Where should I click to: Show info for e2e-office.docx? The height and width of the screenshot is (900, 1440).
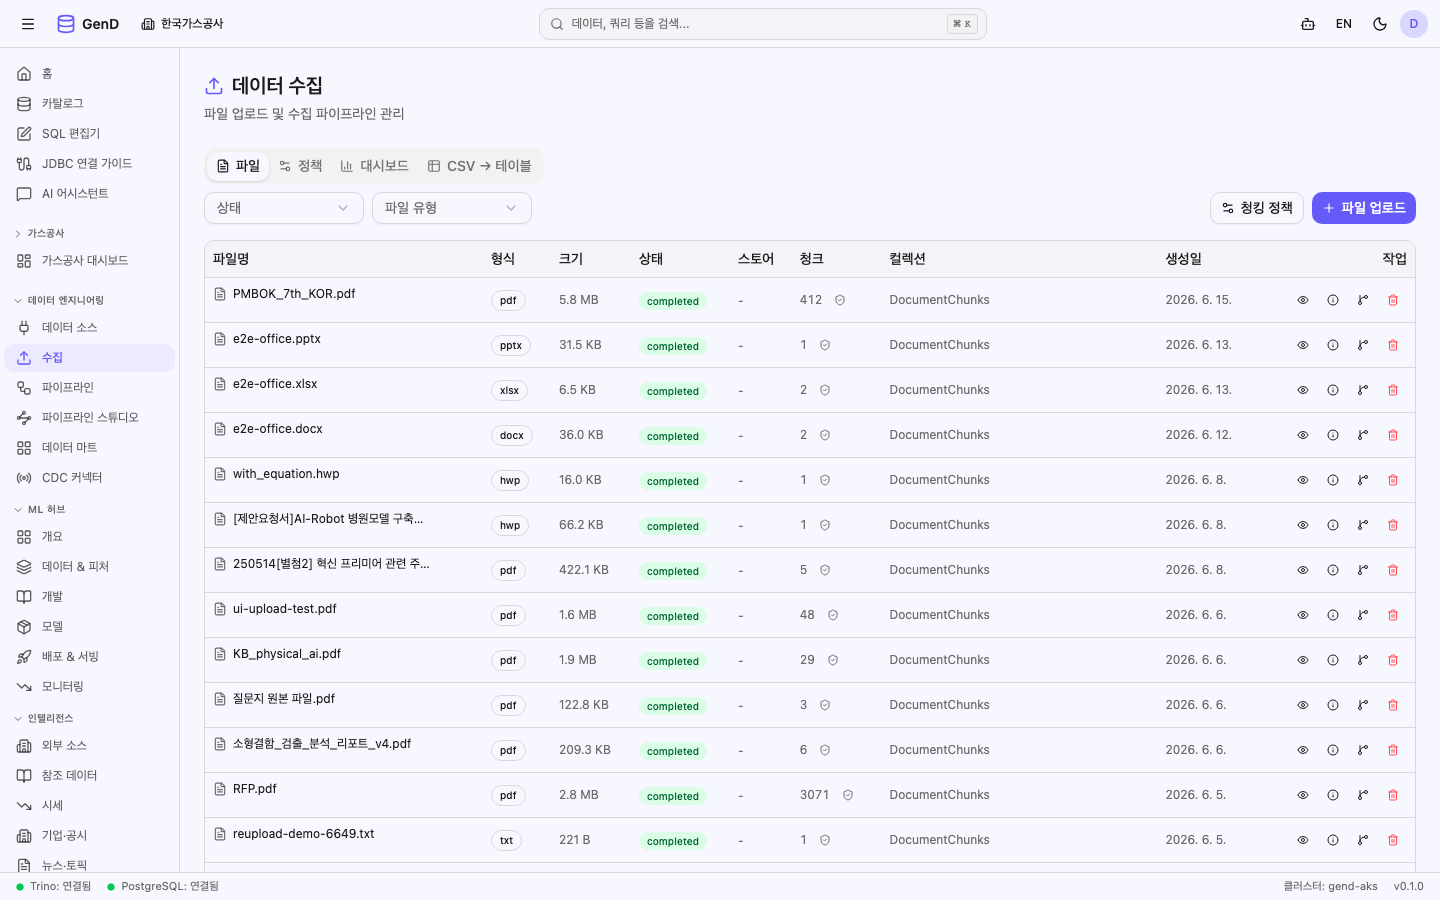pos(1333,435)
